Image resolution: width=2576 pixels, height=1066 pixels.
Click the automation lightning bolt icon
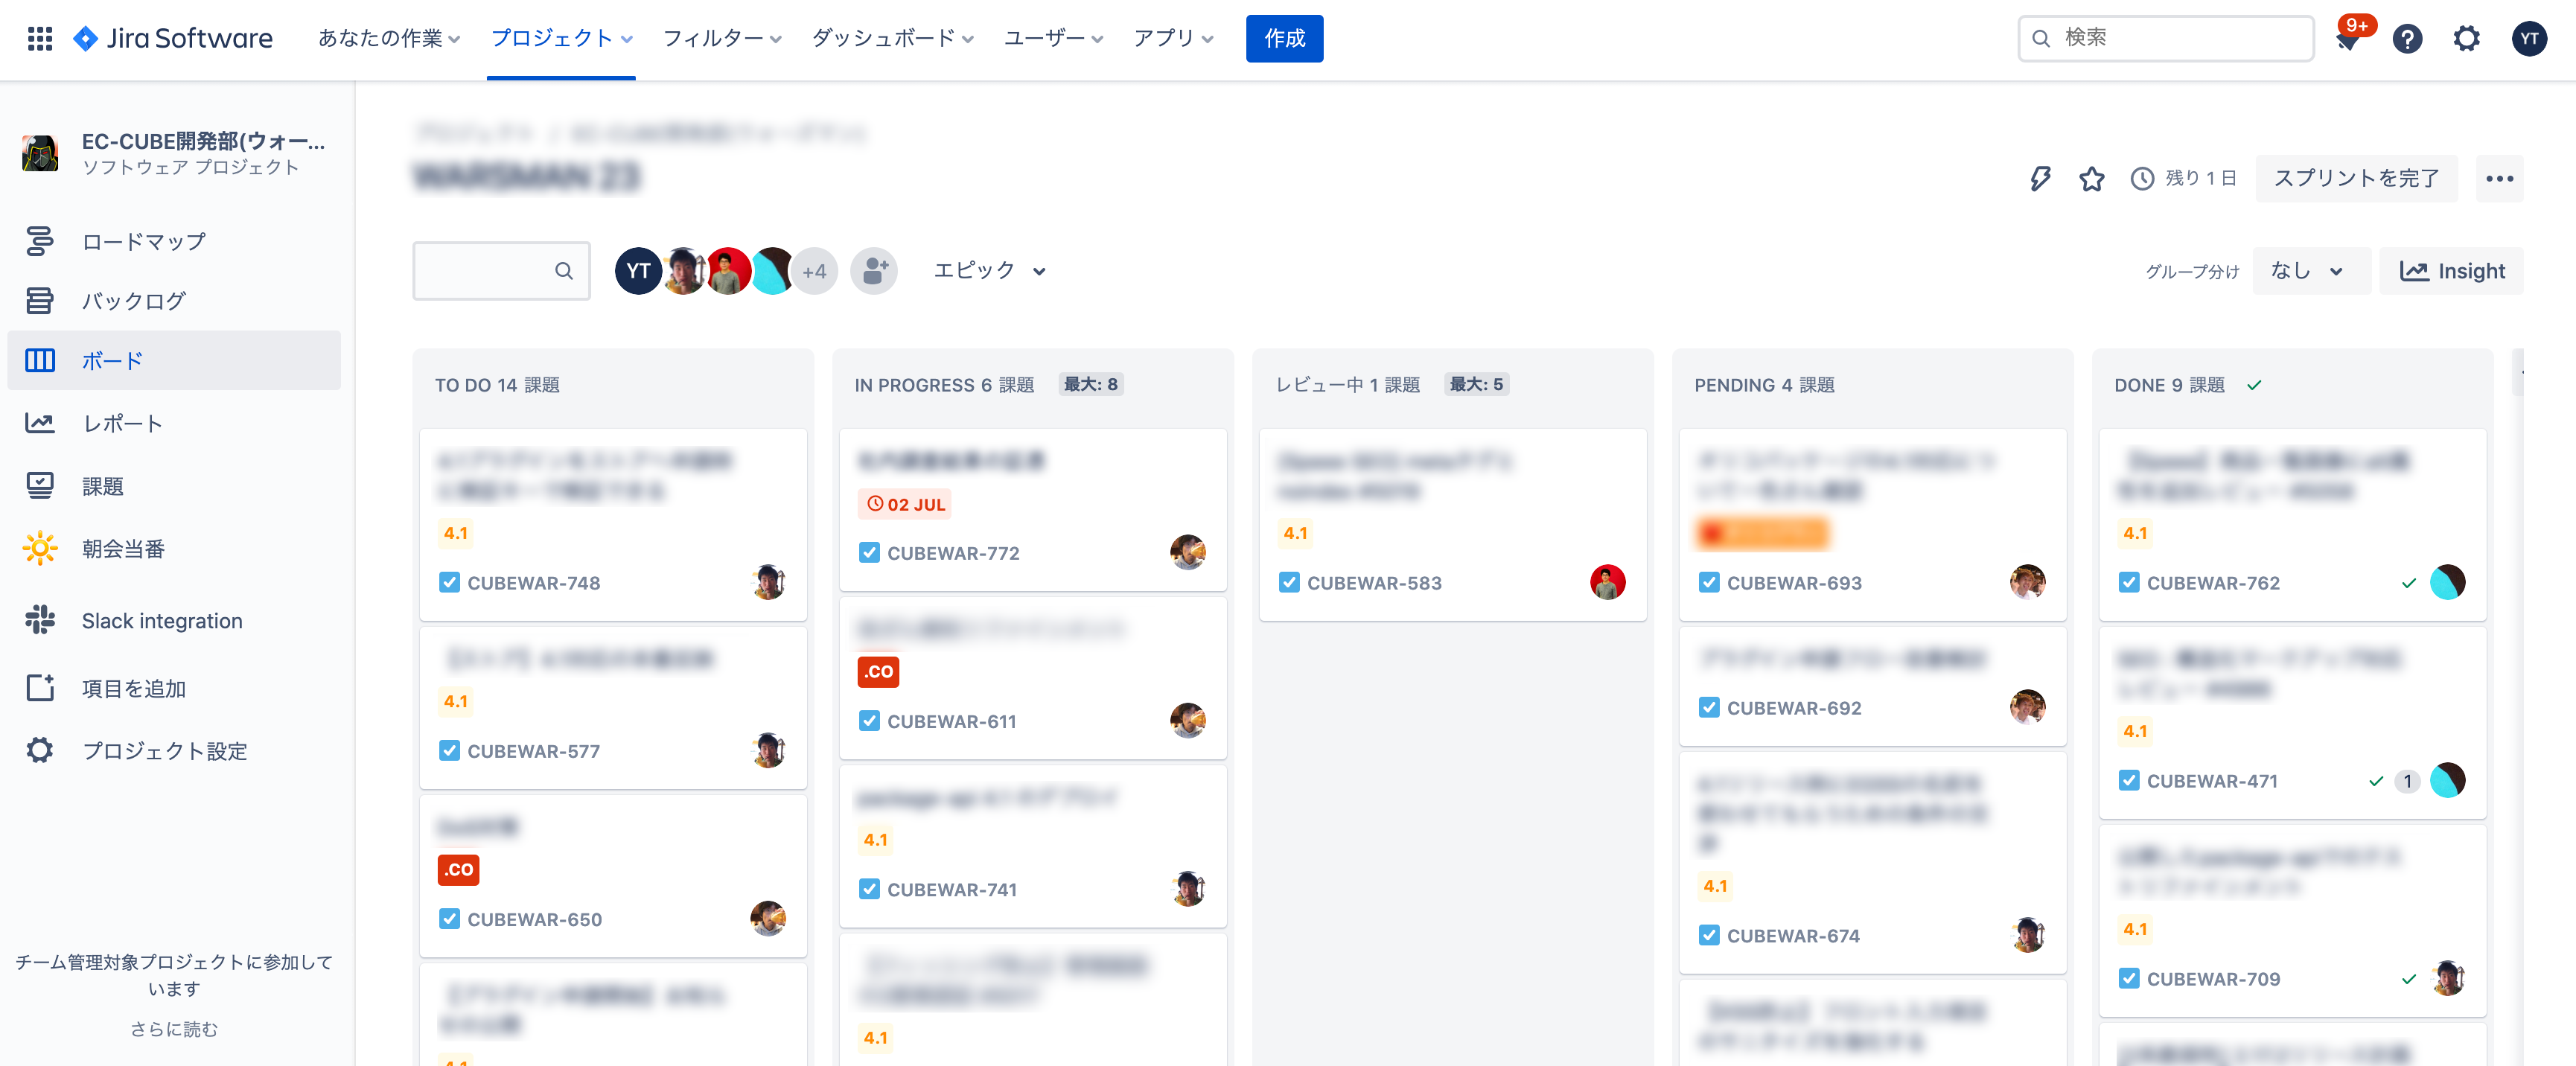(x=2040, y=179)
